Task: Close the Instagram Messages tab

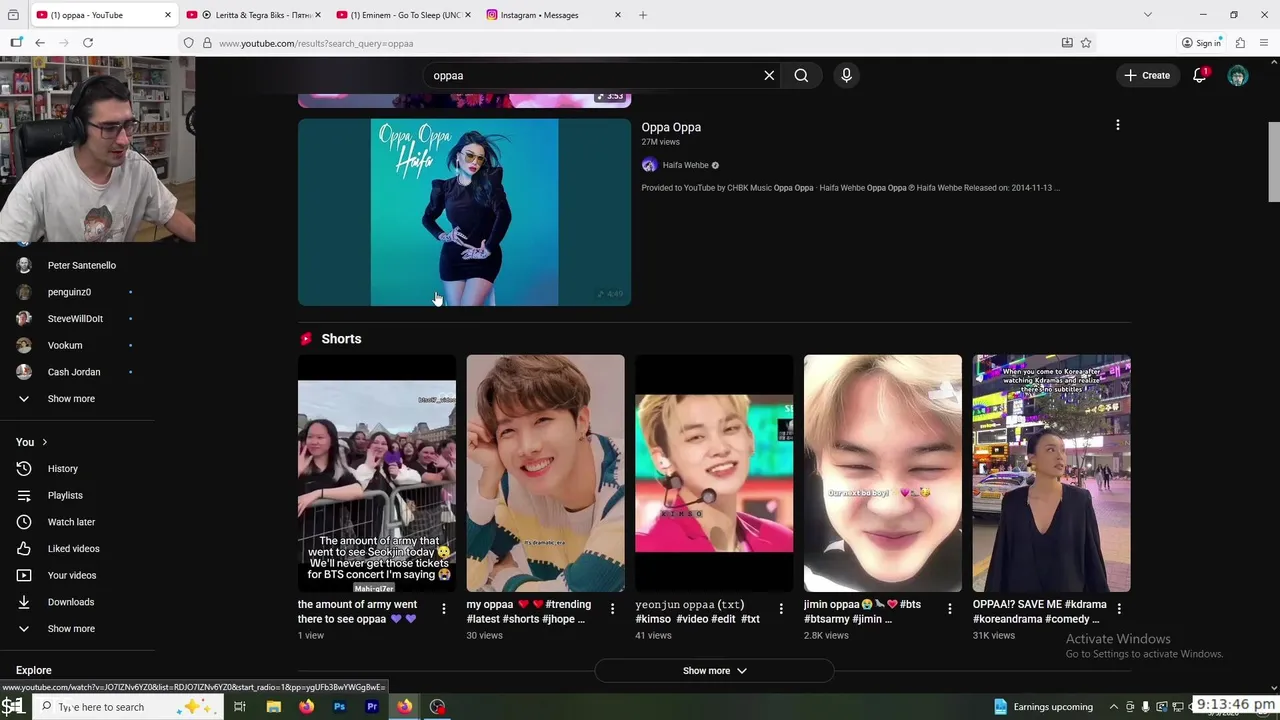Action: 617,15
